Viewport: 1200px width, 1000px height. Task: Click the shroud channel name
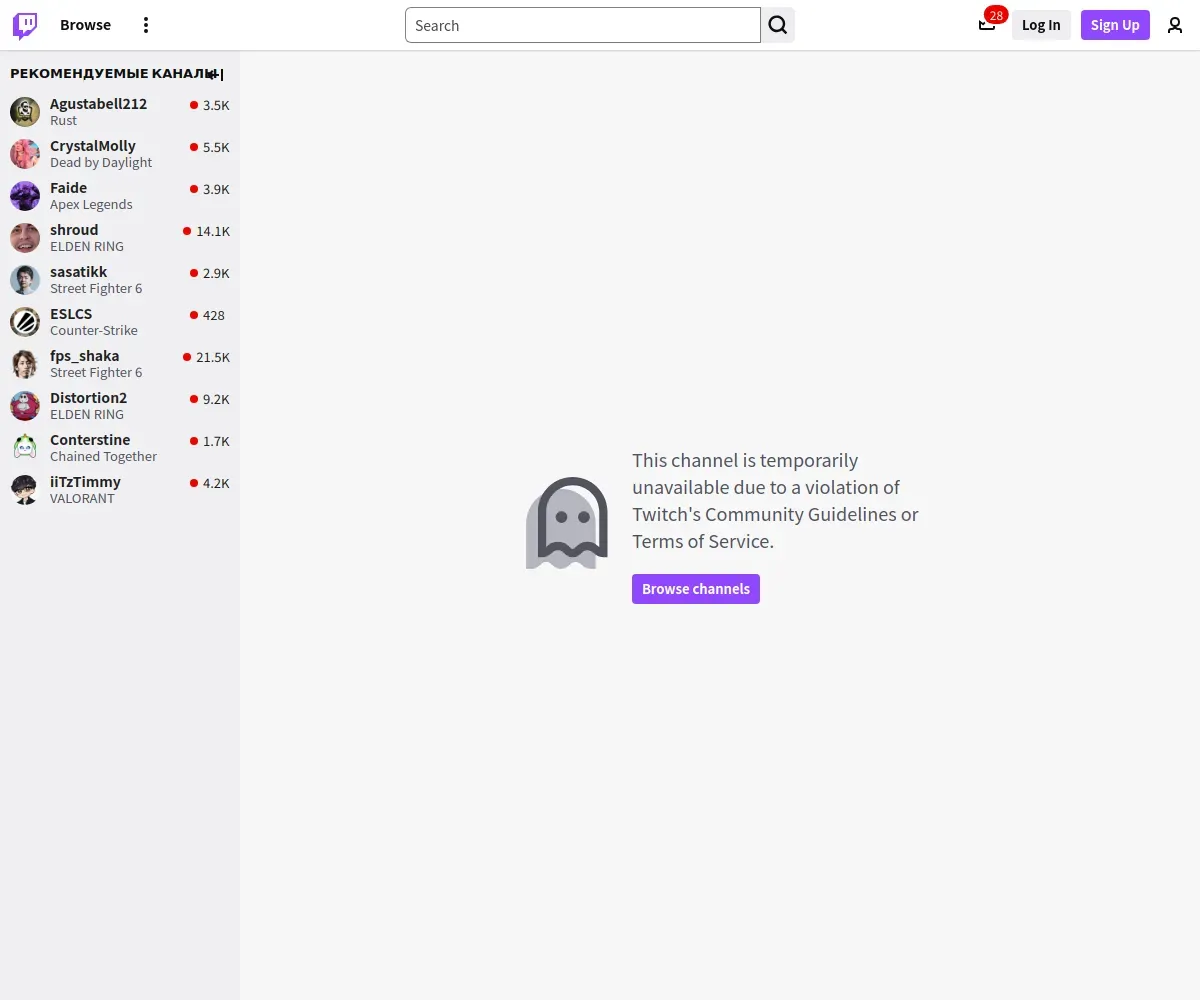[74, 230]
